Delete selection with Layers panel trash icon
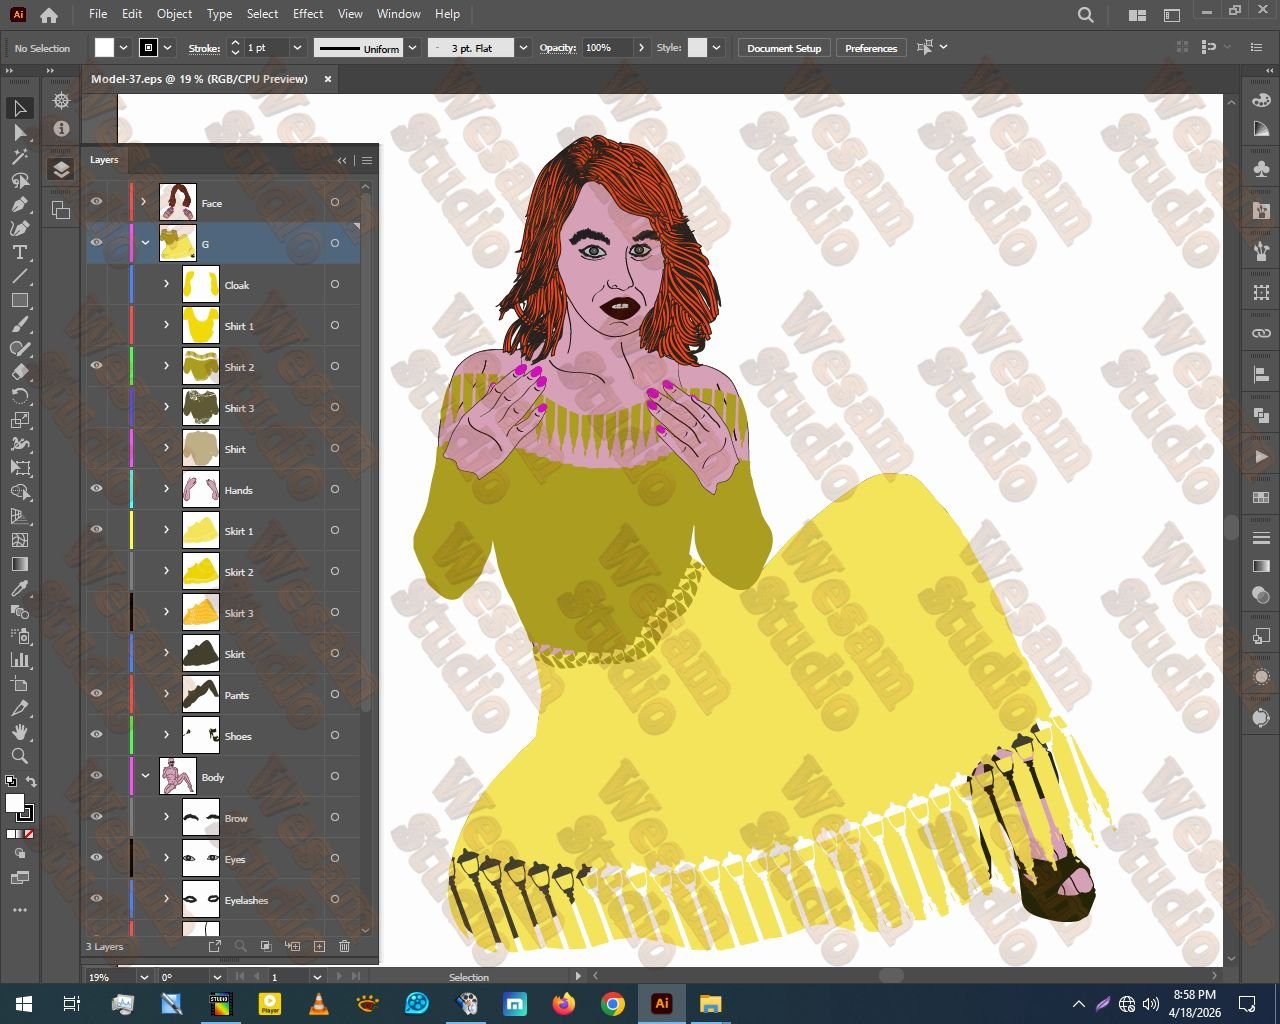Screen dimensions: 1280x1024 [x=345, y=946]
